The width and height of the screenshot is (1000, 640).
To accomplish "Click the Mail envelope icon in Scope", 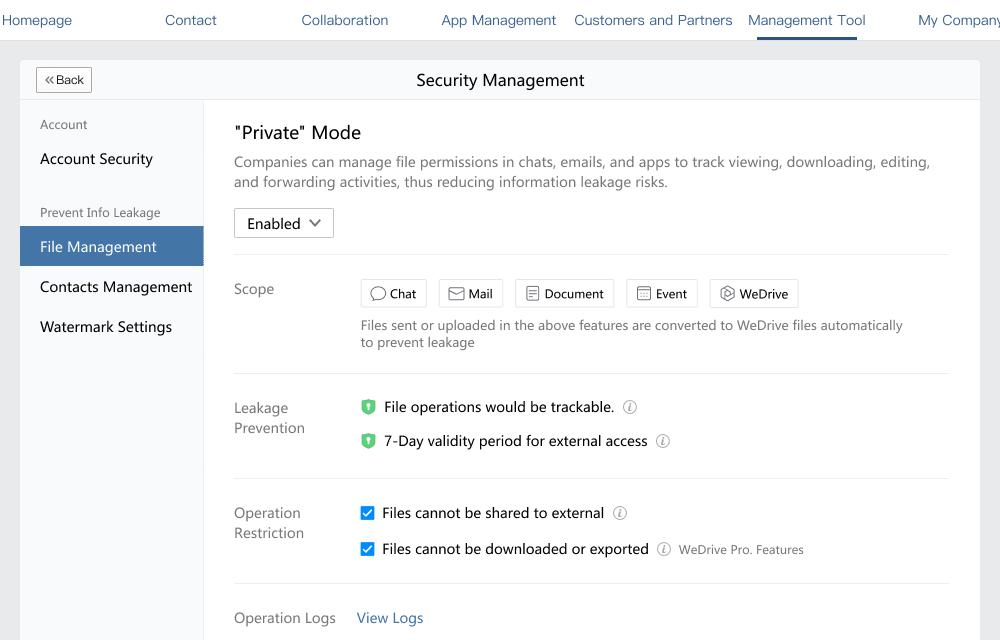I will click(x=456, y=294).
